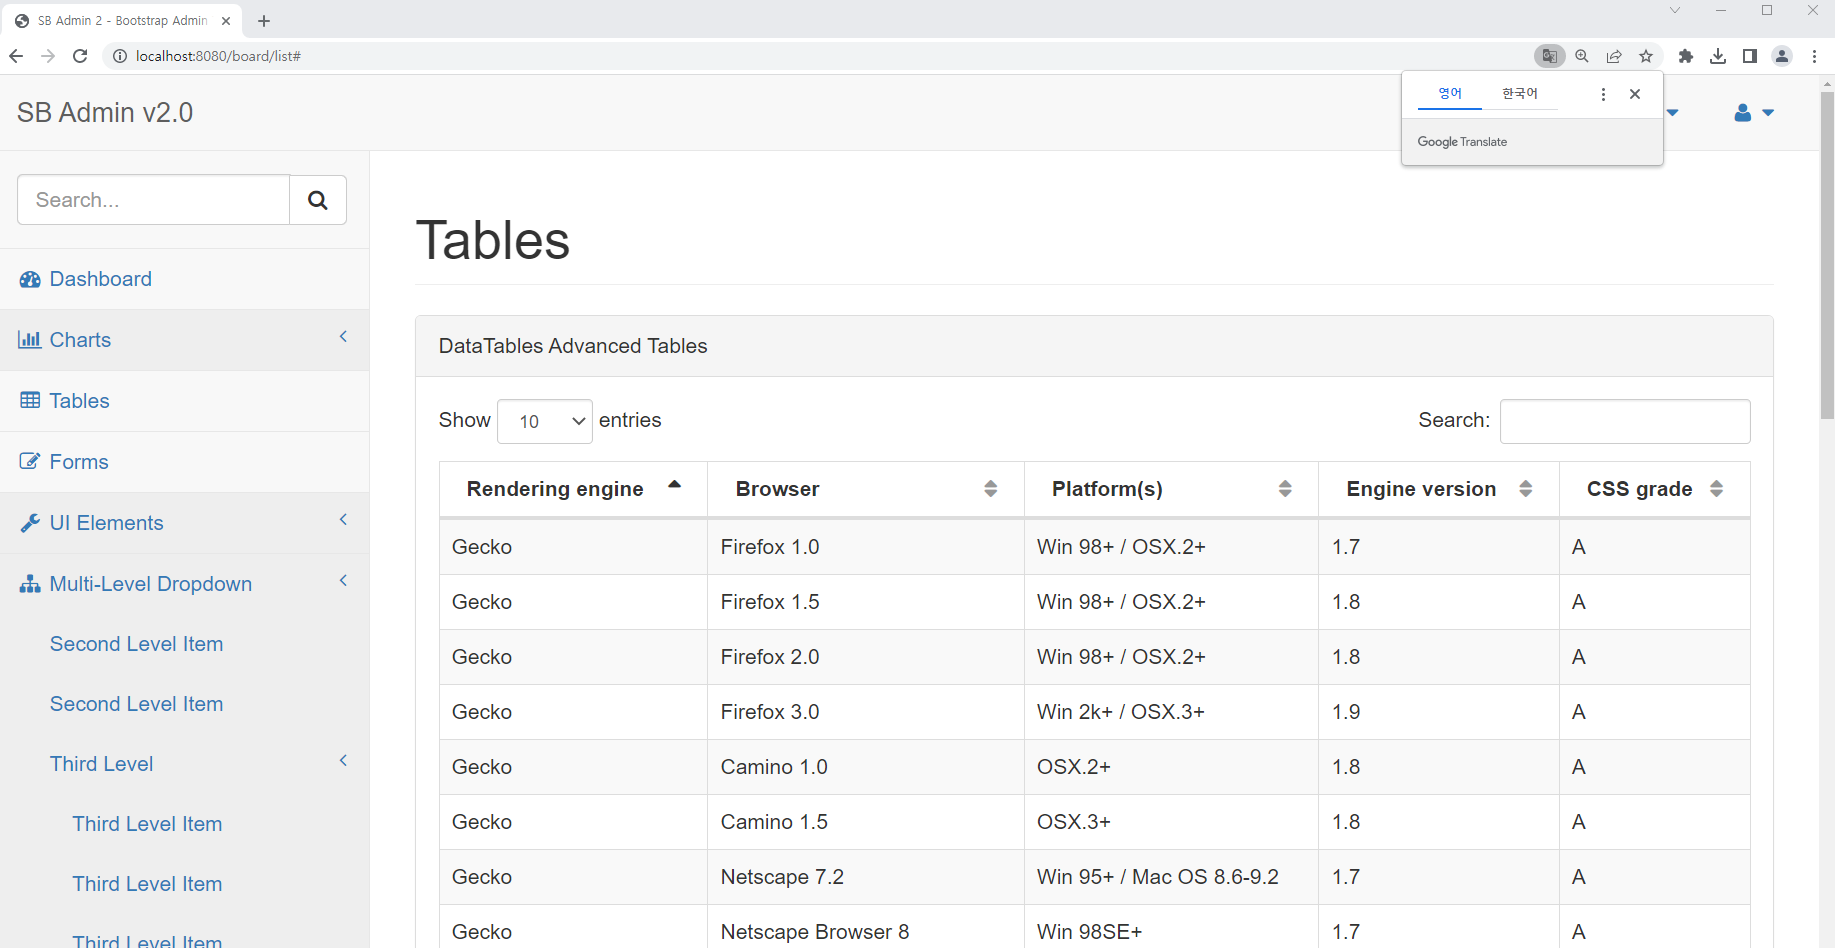The image size is (1835, 948).
Task: Select the 영어 tab in Google Translate popup
Action: tap(1450, 94)
